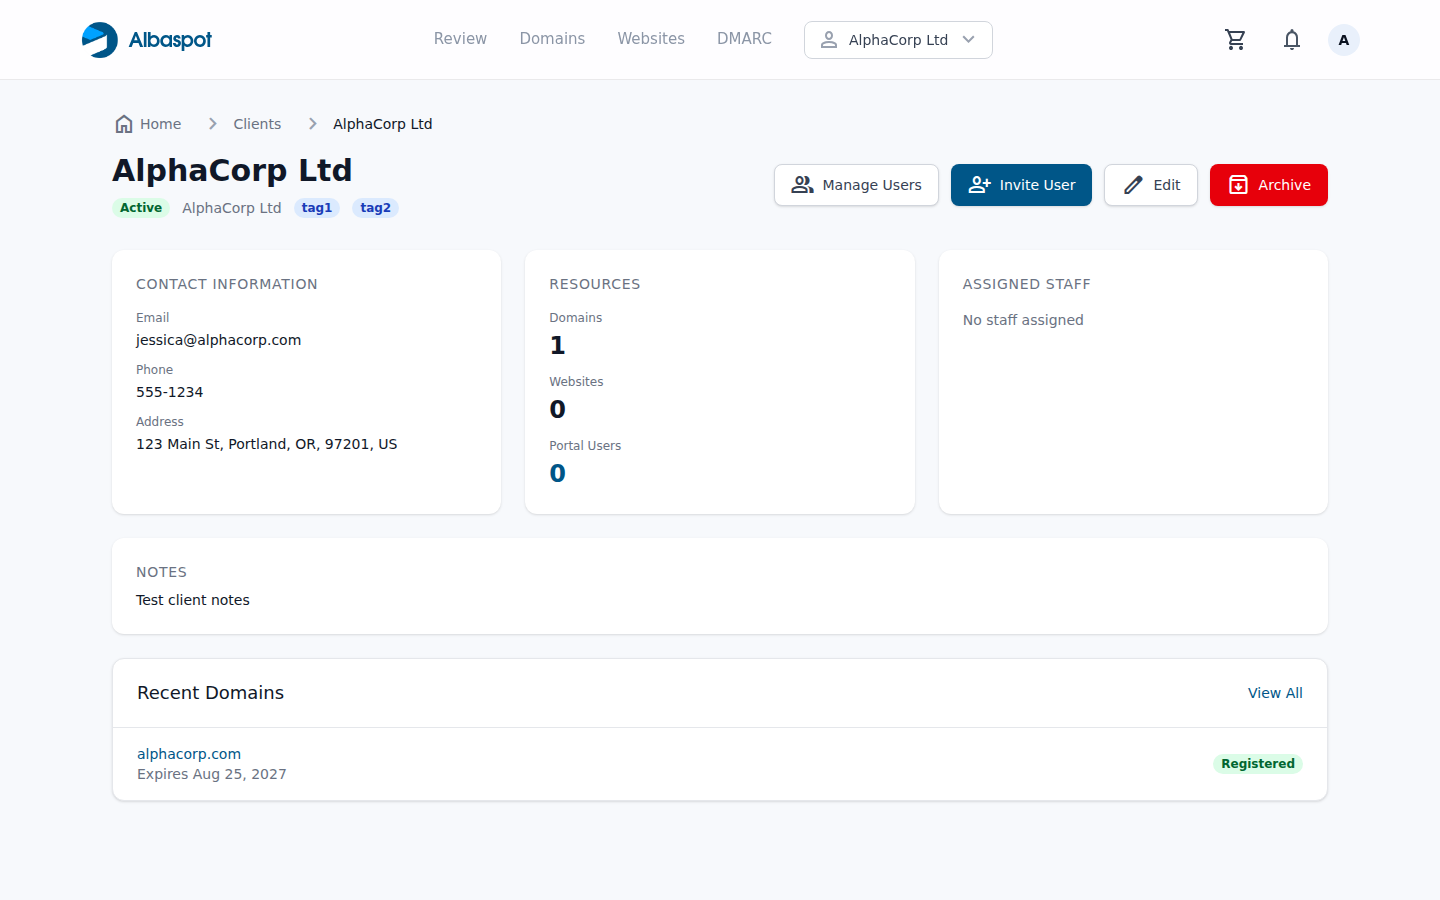Click the chevron after Home in breadcrumb
Viewport: 1440px width, 900px height.
212,123
